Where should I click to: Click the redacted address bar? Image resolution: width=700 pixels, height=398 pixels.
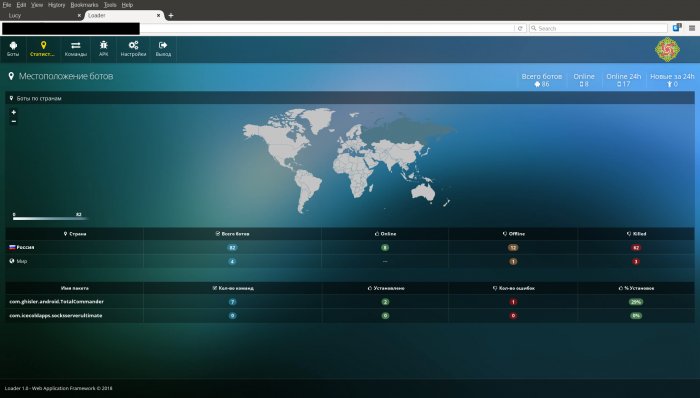(71, 29)
